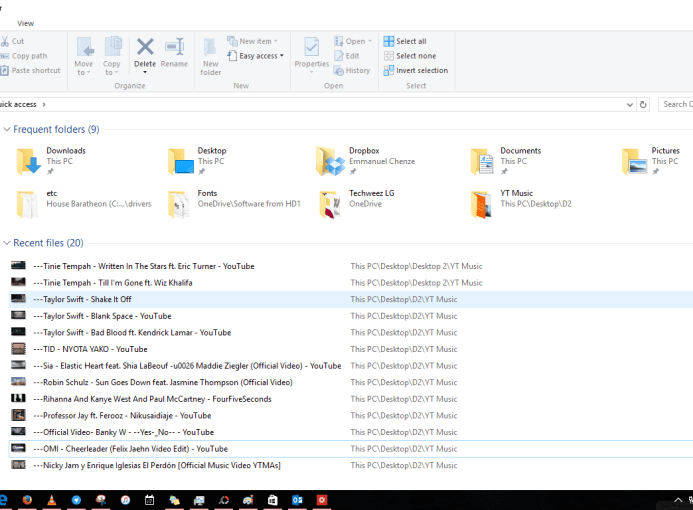Open the address bar history dropdown
The height and width of the screenshot is (510, 693).
coord(629,105)
